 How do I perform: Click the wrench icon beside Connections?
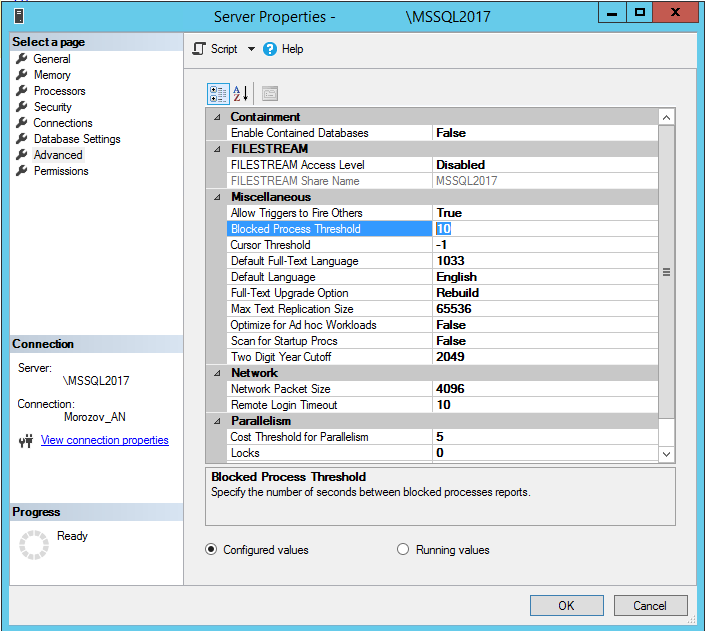pos(22,122)
